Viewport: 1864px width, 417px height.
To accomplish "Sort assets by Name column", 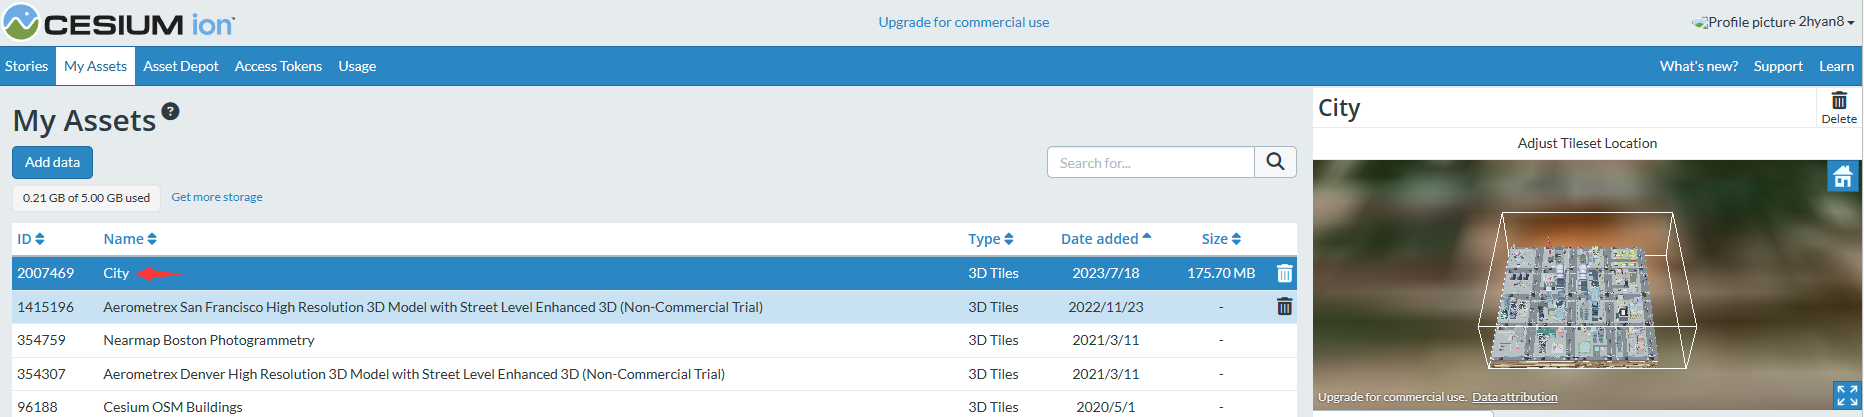I will click(x=130, y=239).
